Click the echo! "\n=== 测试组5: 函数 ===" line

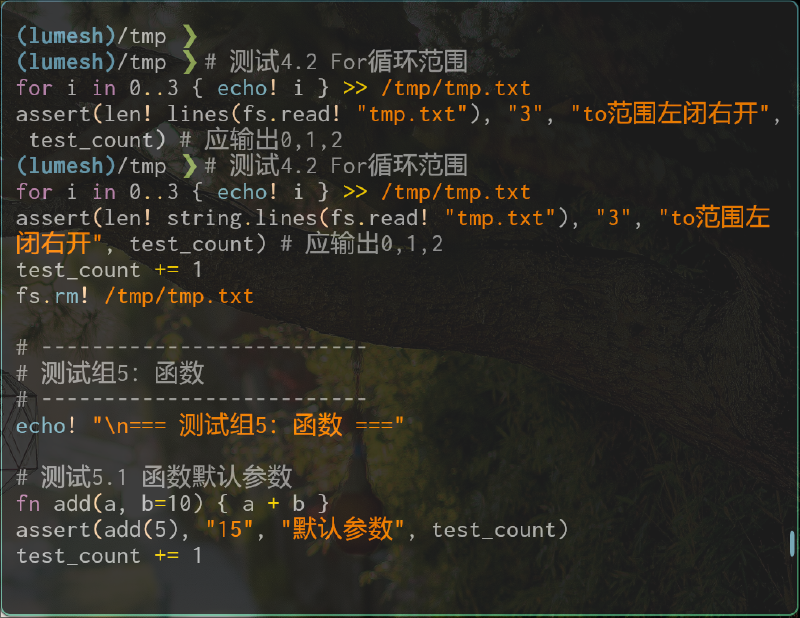(210, 426)
